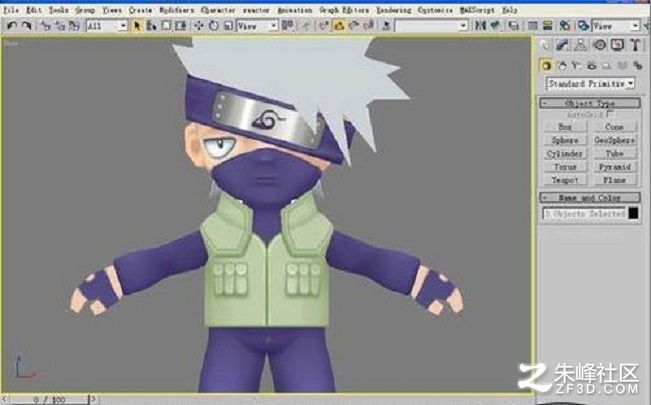This screenshot has width=651, height=405.
Task: Select the Cameras category icon
Action: pyautogui.click(x=592, y=66)
